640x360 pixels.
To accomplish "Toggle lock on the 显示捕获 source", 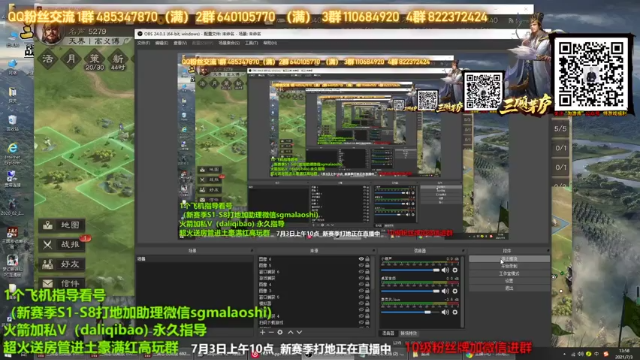I will 367,278.
